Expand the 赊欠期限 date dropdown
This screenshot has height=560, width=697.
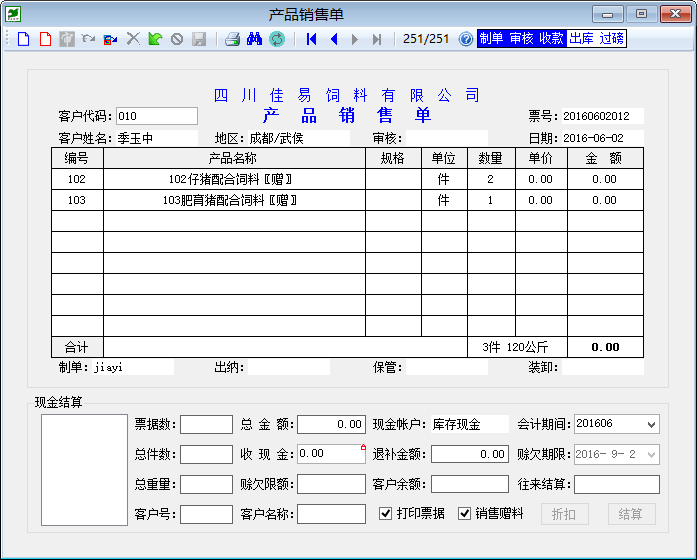[651, 455]
